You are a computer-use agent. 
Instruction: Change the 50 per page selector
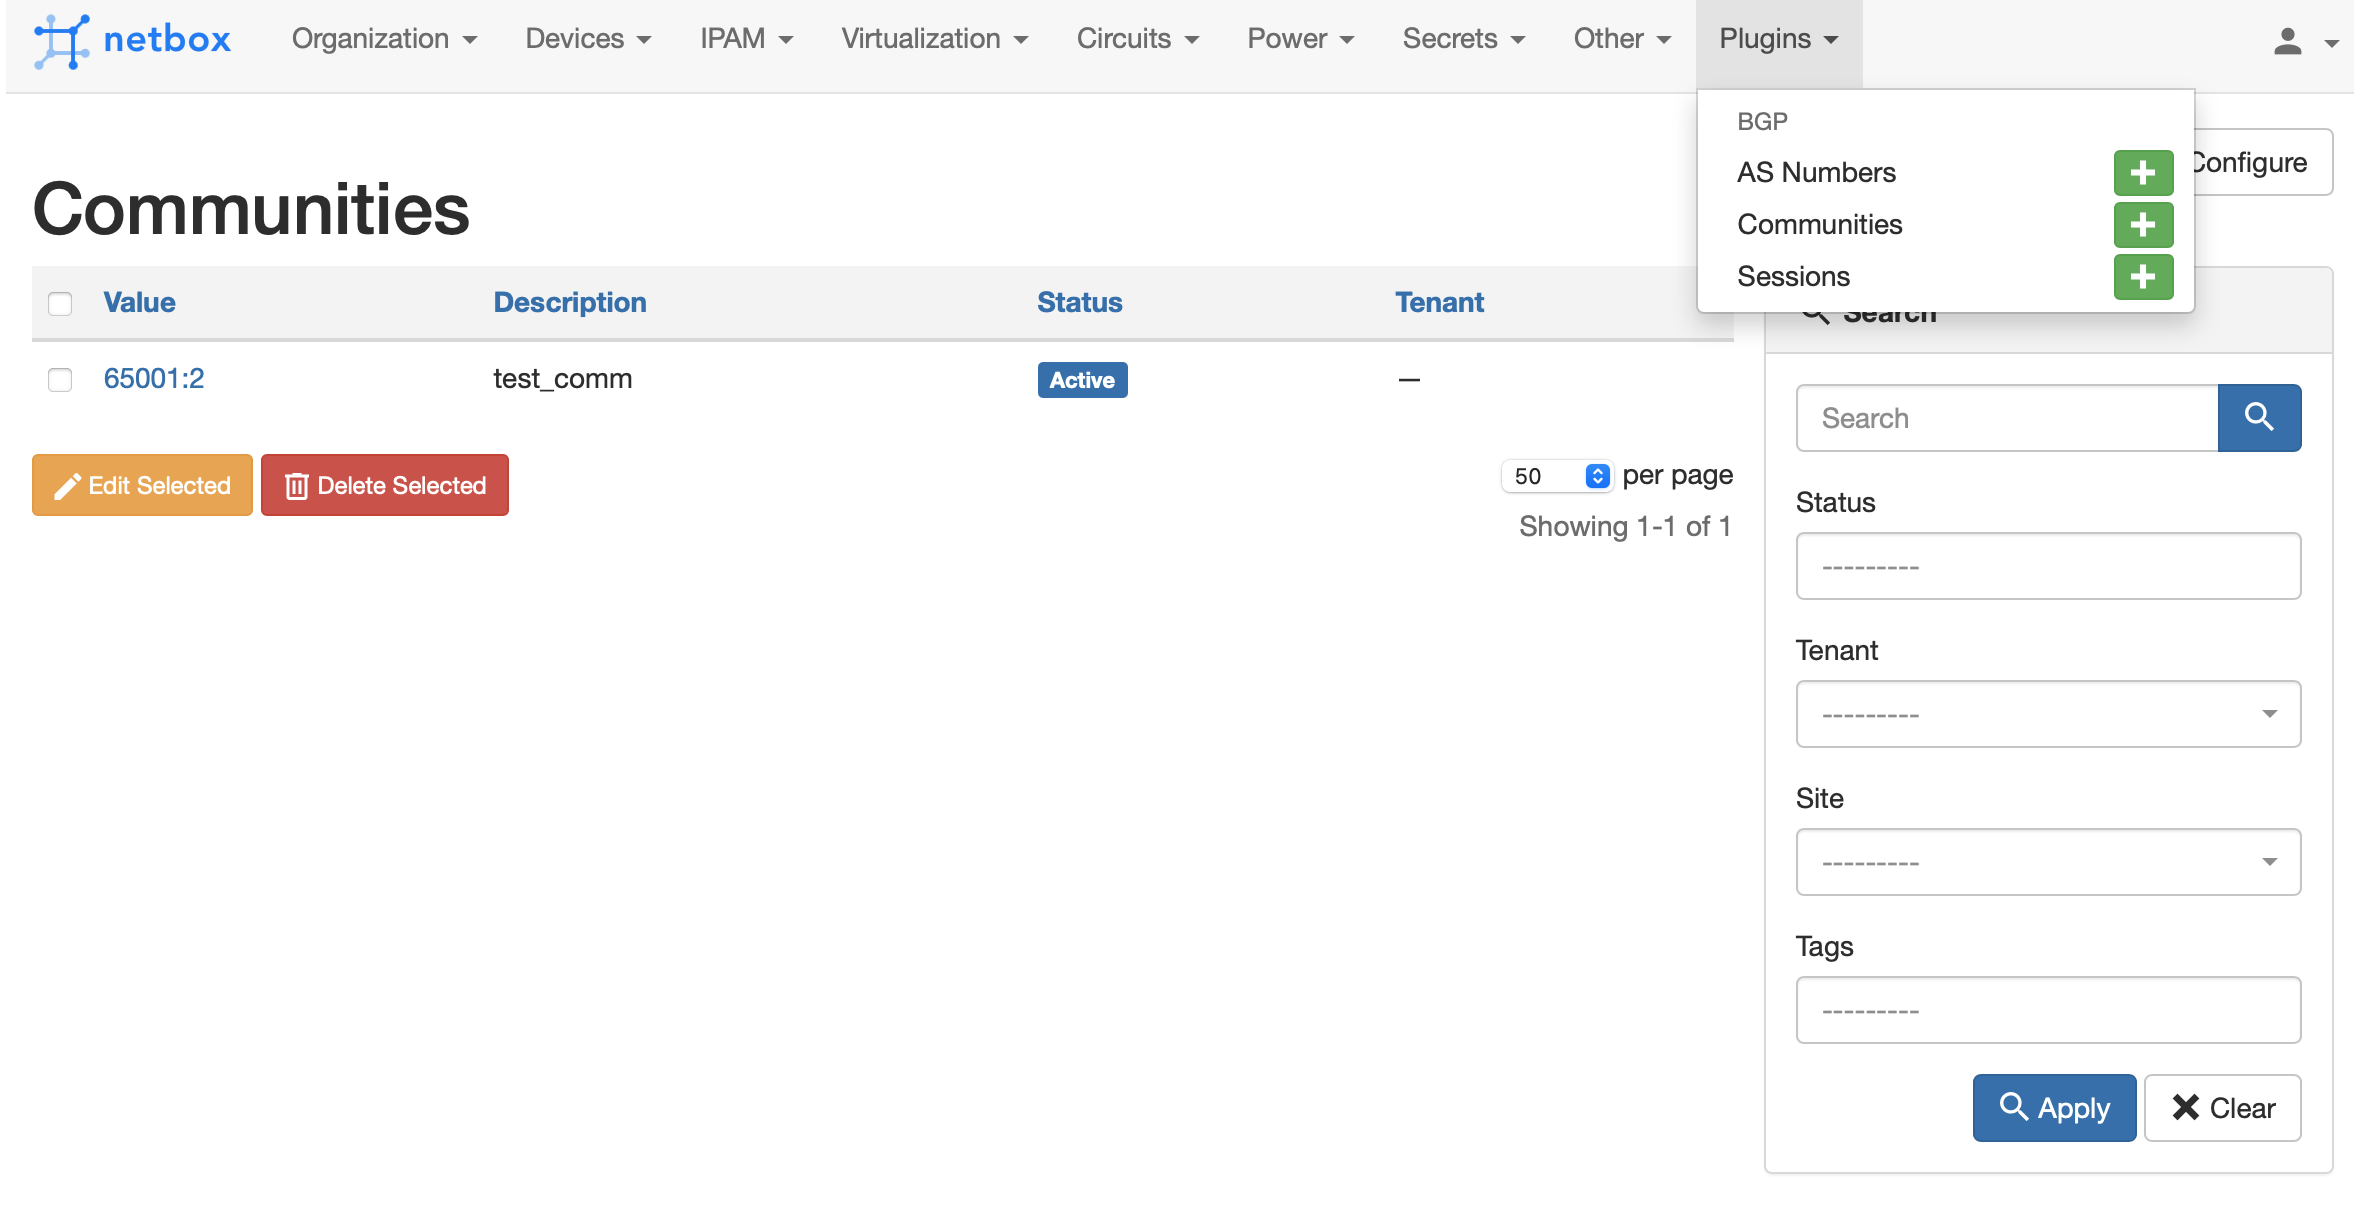pyautogui.click(x=1556, y=476)
